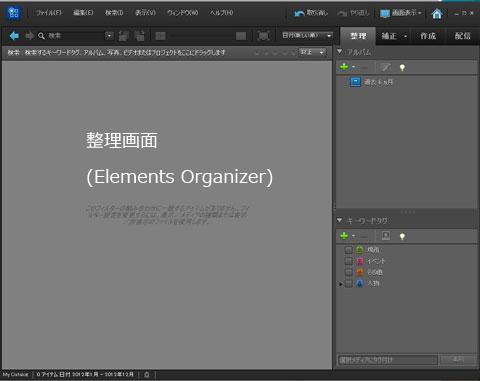Click the bell notification icon in status bar
480x381 pixels.
point(147,375)
